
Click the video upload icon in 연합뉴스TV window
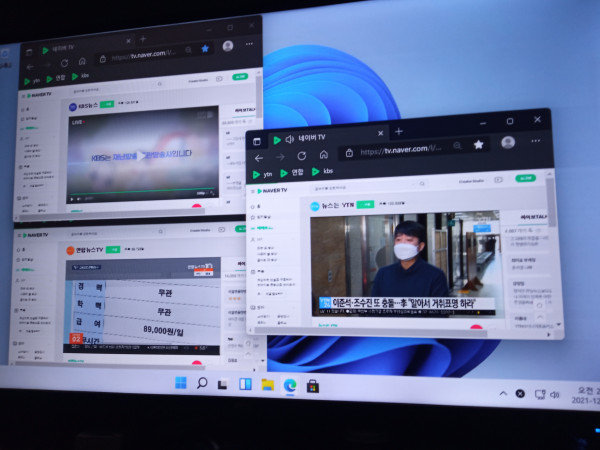(x=221, y=230)
